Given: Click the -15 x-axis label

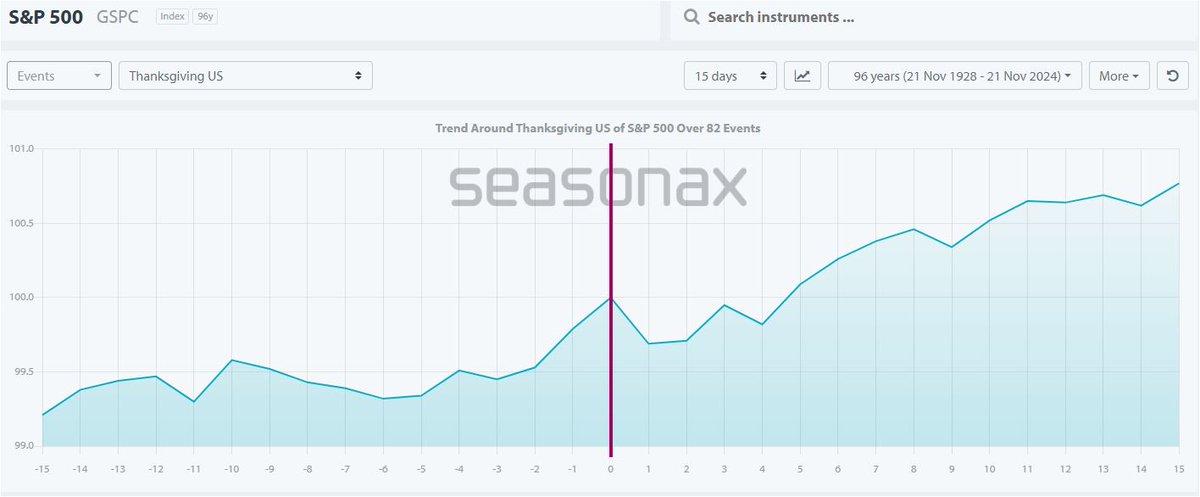Looking at the screenshot, I should pyautogui.click(x=42, y=468).
